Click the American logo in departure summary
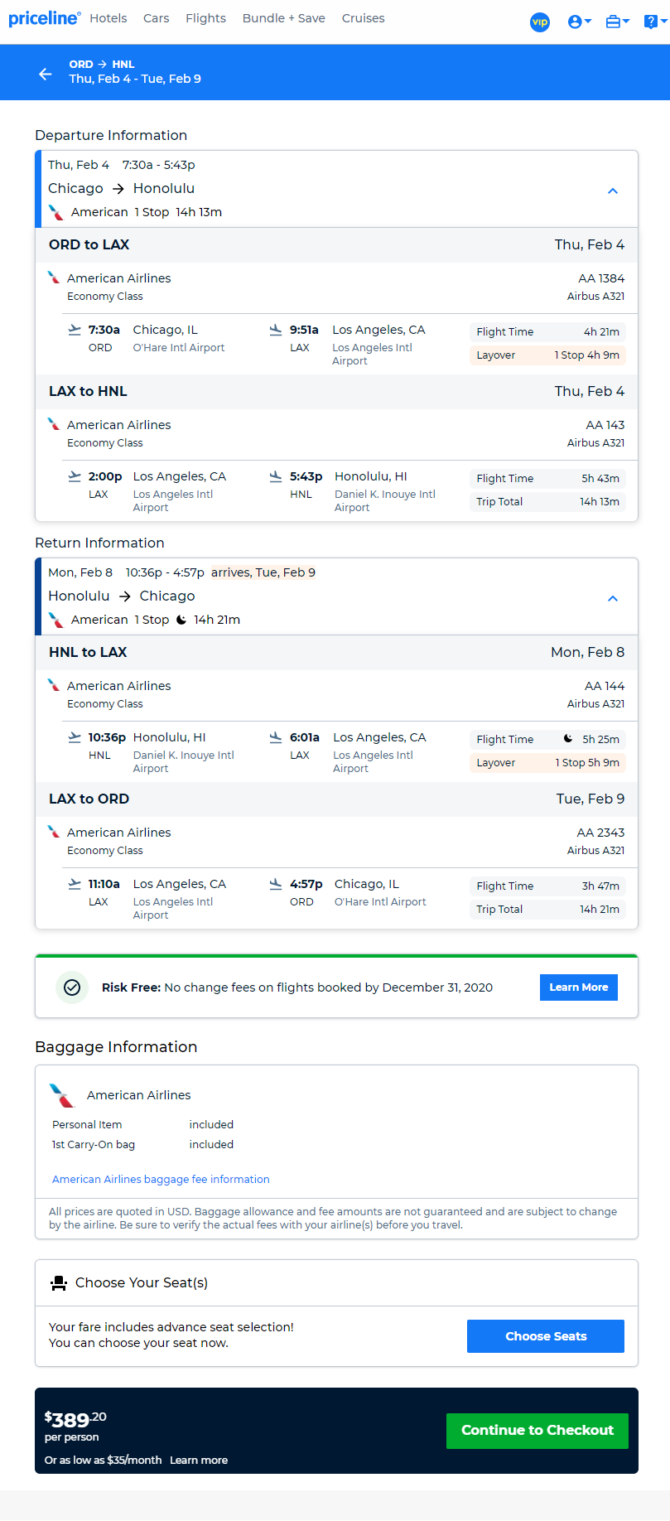670x1521 pixels. [56, 212]
